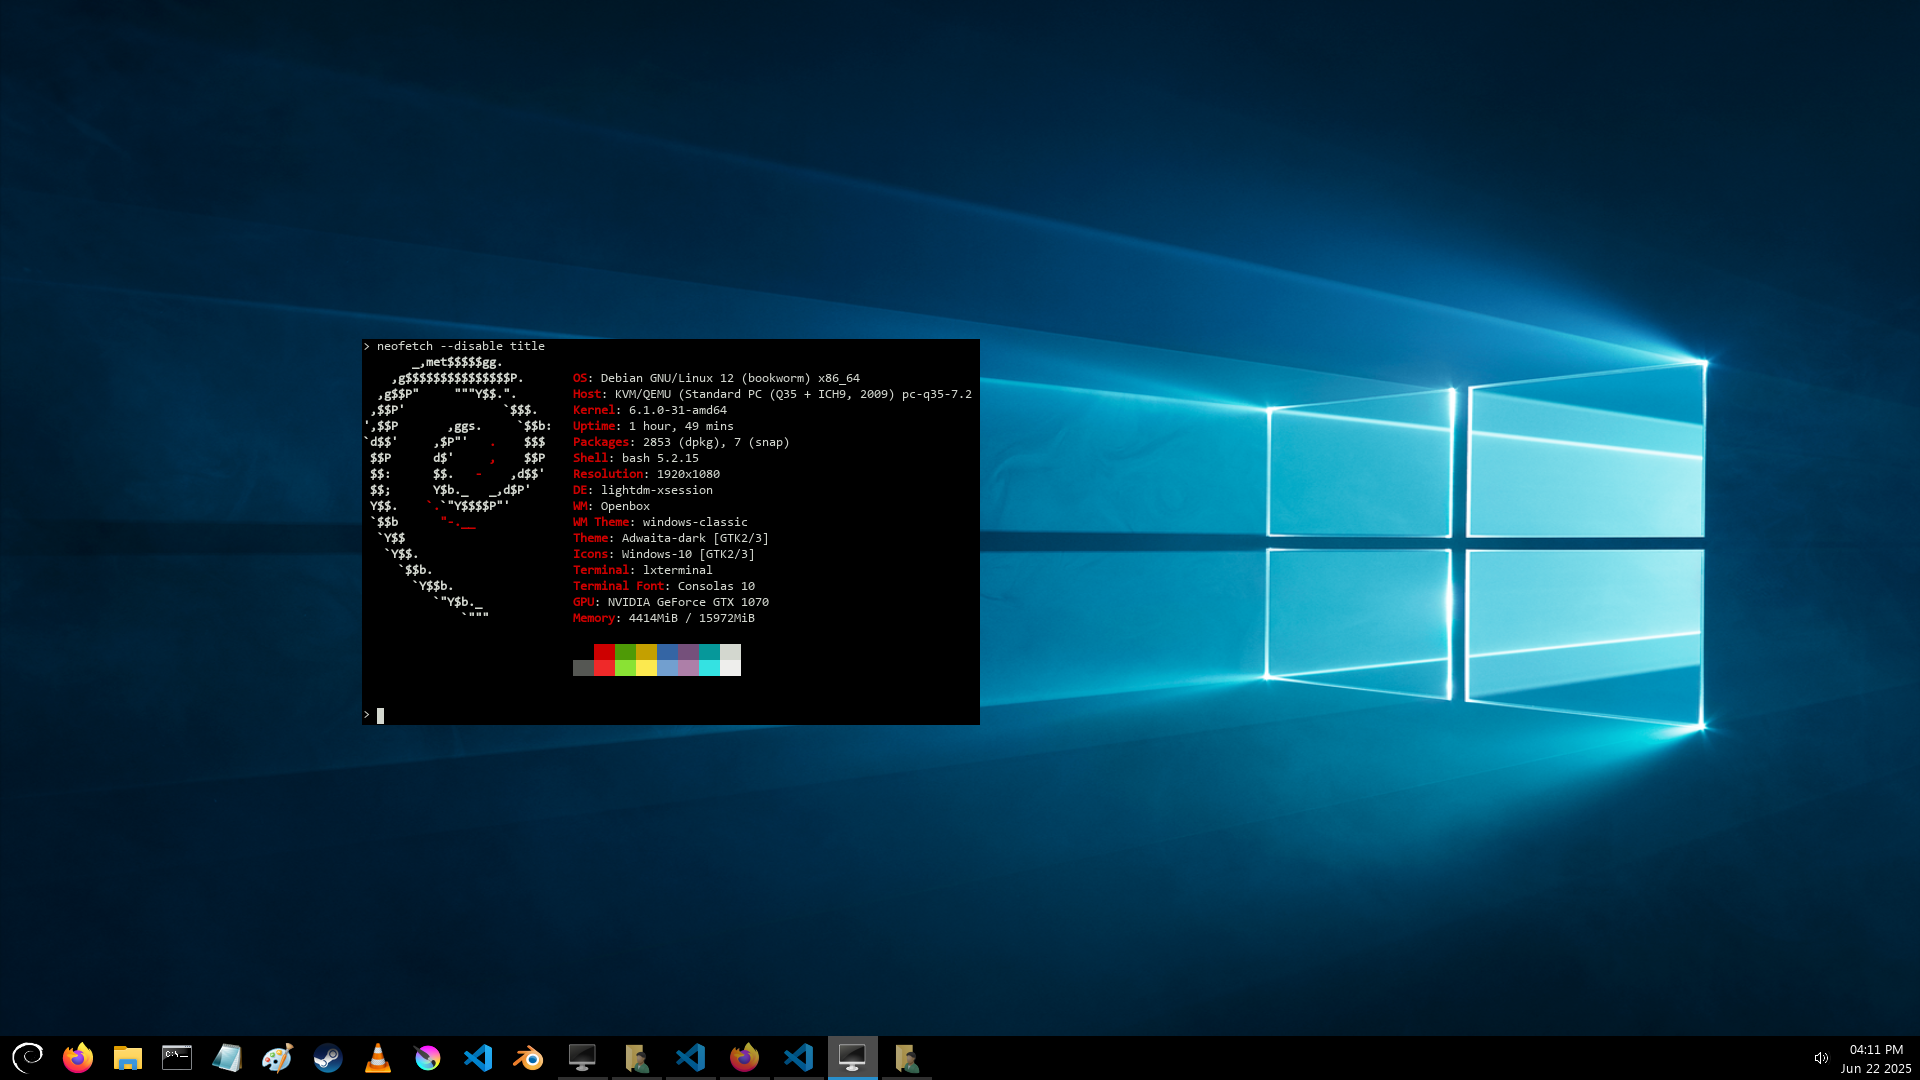Launch VLC media player cone icon
The image size is (1920, 1080).
click(377, 1057)
